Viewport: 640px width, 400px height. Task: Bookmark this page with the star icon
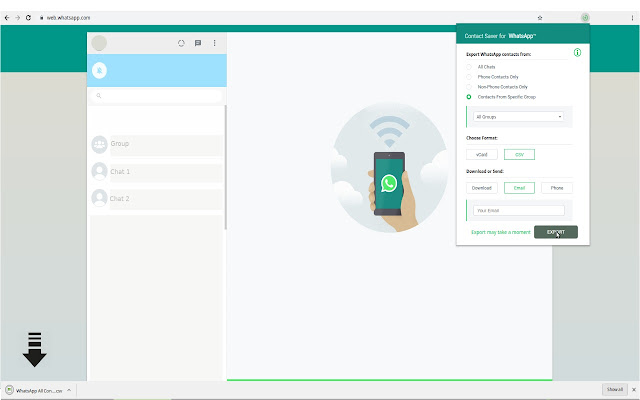[x=540, y=18]
